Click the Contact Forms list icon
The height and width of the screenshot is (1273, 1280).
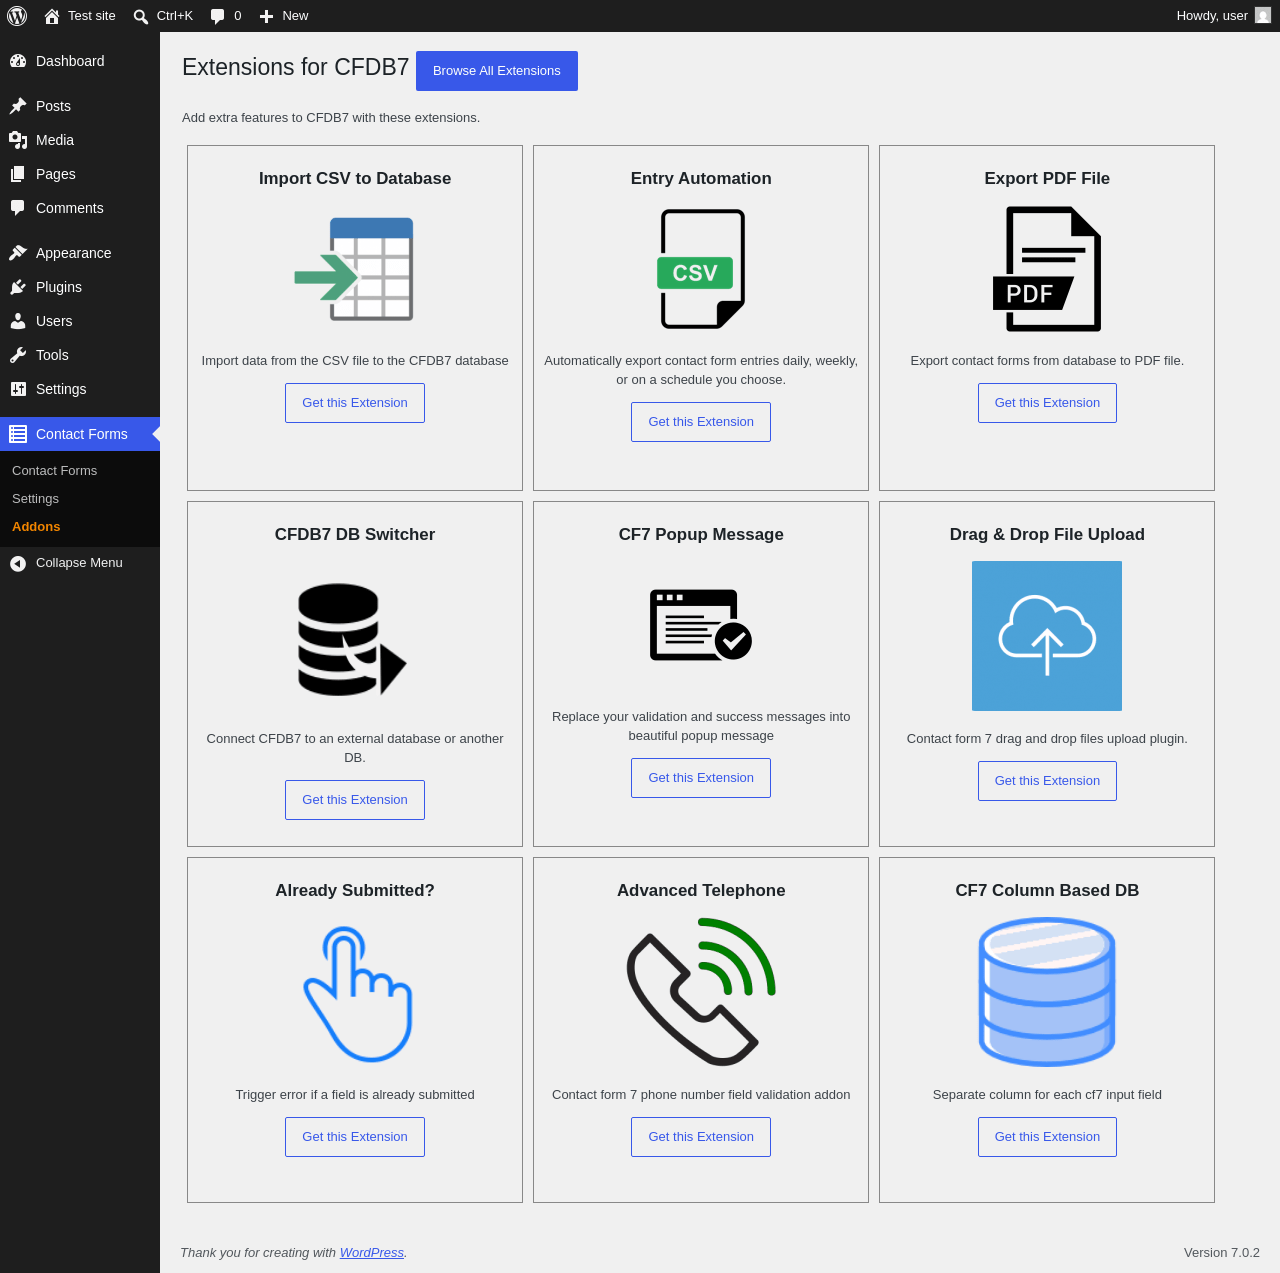click(x=18, y=434)
